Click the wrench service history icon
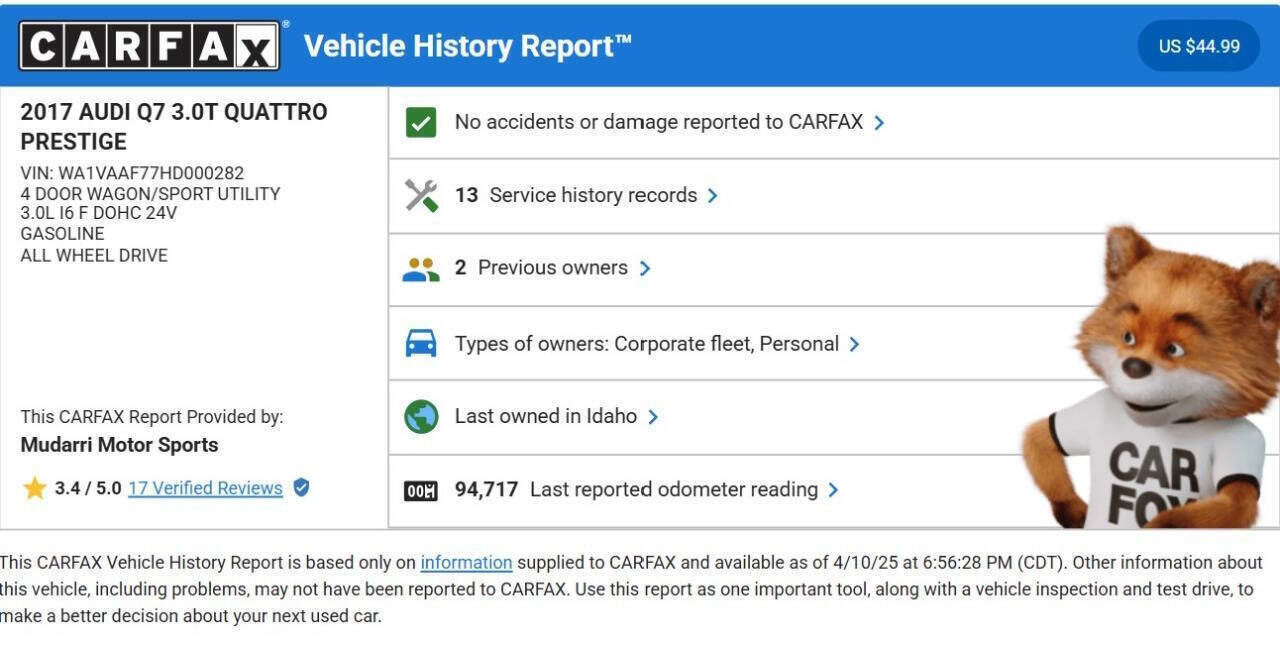Viewport: 1280px width, 659px height. (421, 195)
